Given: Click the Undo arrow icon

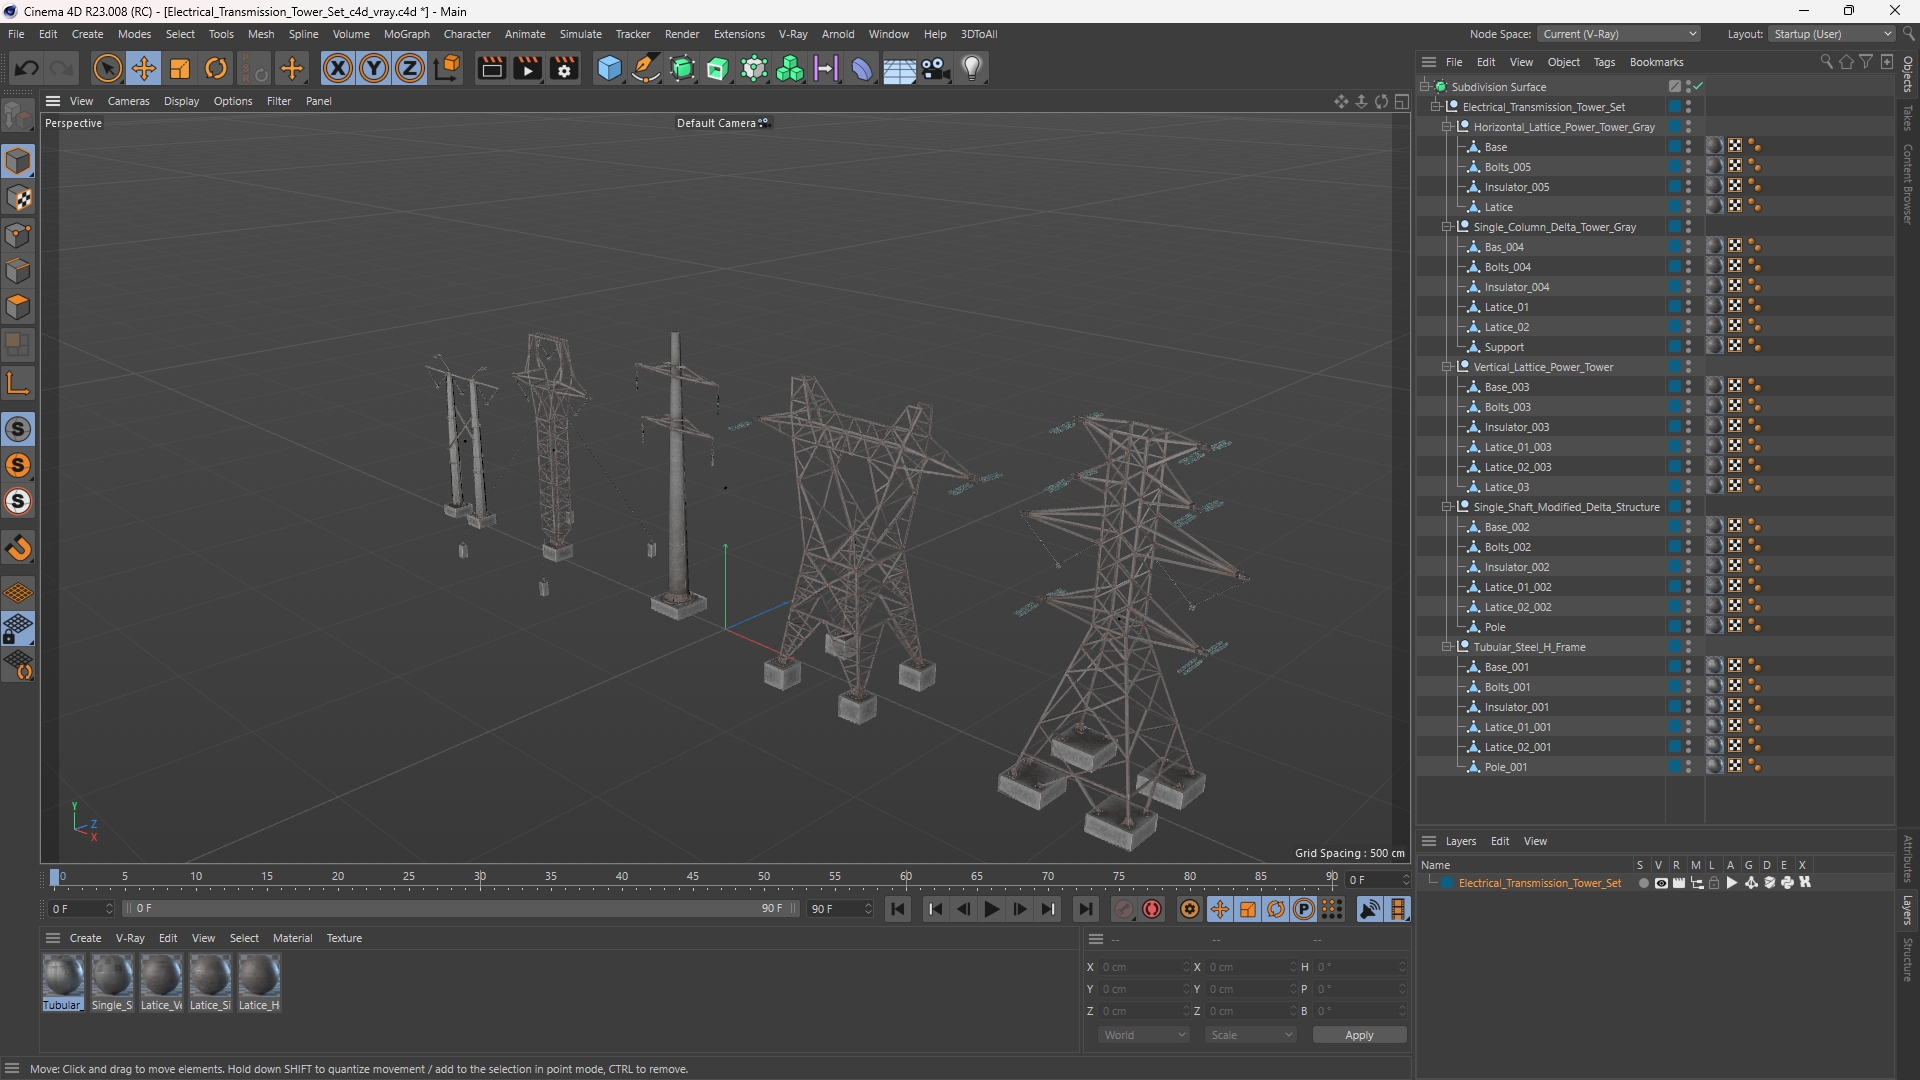Looking at the screenshot, I should (x=27, y=68).
